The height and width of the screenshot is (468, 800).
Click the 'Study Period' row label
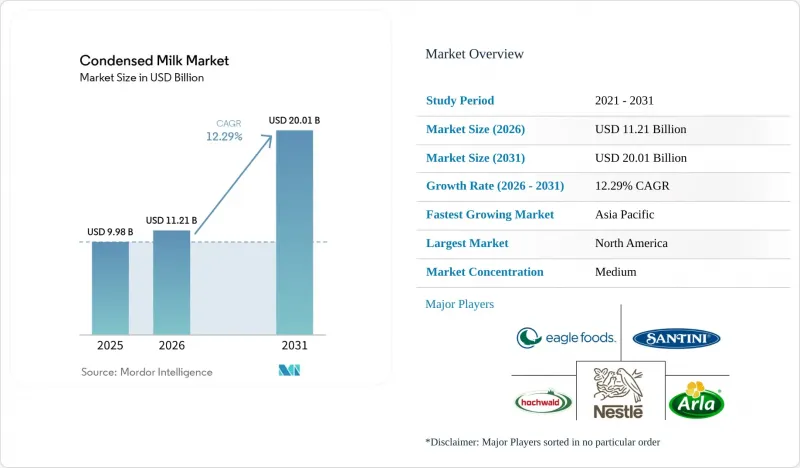coord(460,101)
